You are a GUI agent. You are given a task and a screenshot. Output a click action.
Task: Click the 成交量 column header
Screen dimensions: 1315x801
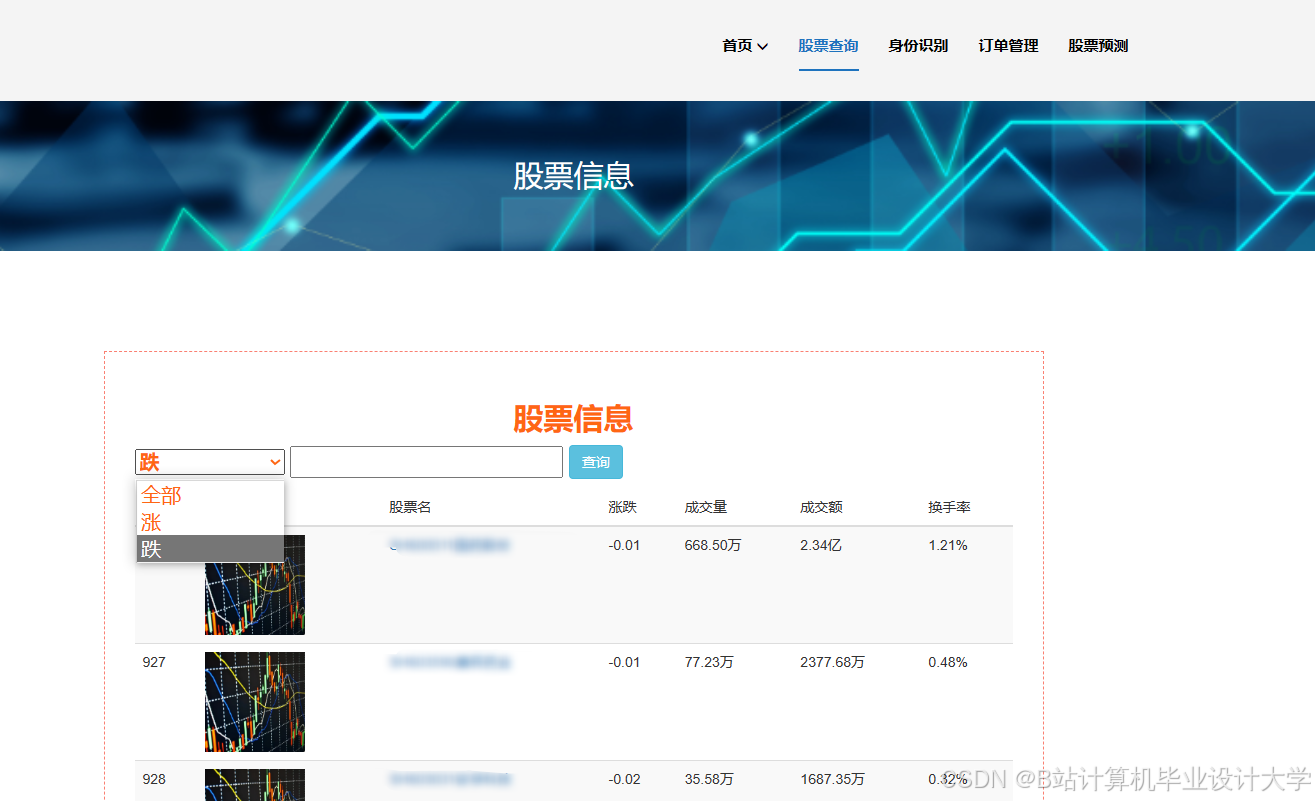[x=706, y=507]
